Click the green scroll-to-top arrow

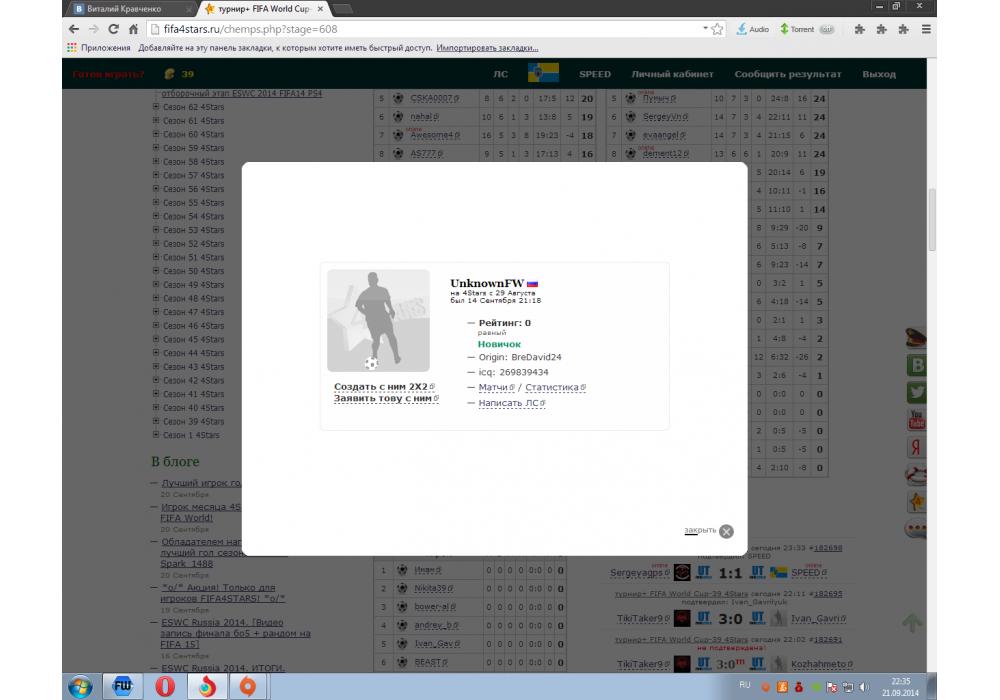(912, 623)
